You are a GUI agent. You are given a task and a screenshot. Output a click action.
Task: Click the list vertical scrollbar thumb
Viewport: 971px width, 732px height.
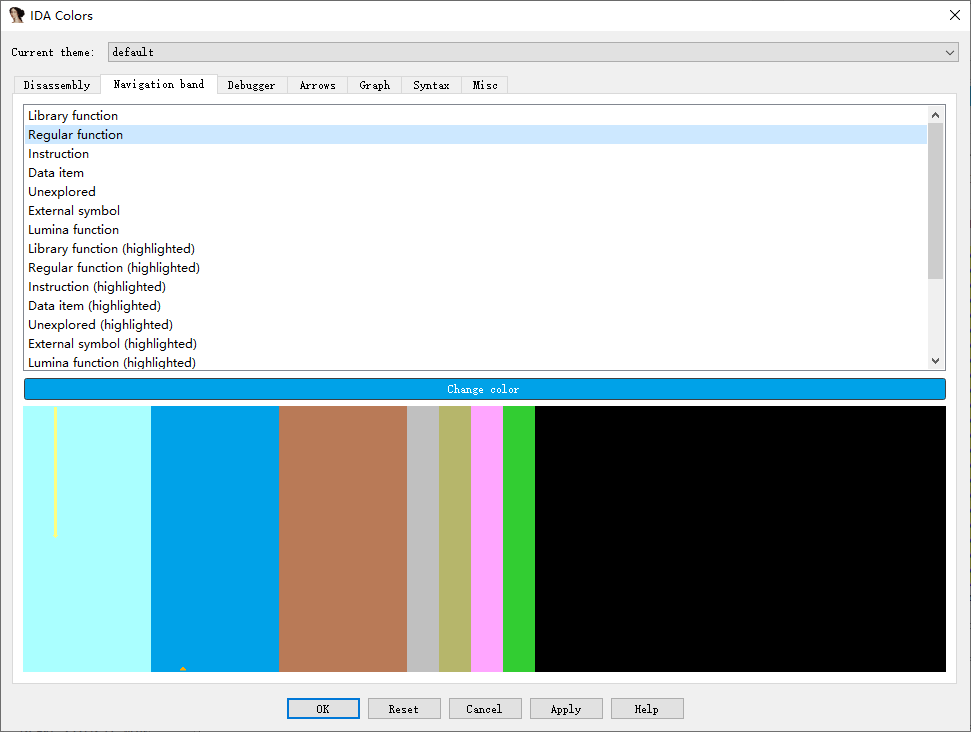tap(935, 201)
